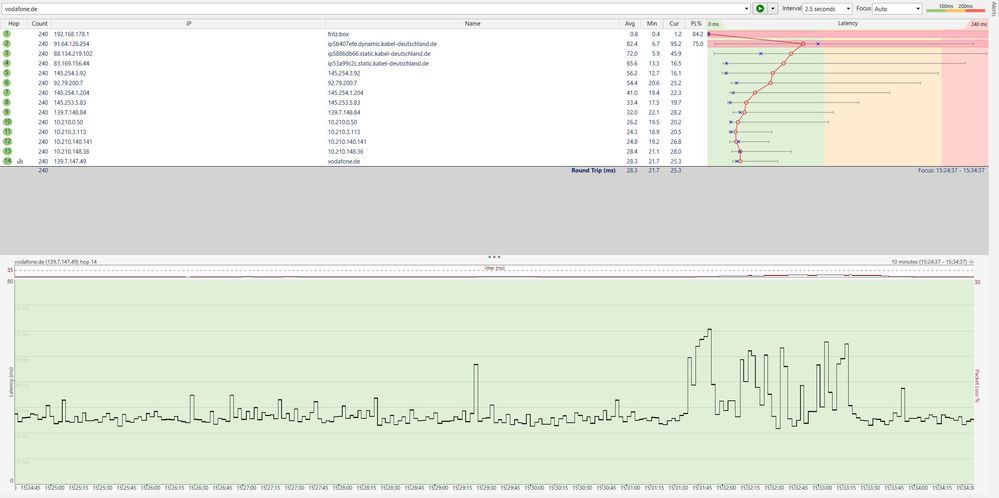Click the IP column header

point(188,22)
